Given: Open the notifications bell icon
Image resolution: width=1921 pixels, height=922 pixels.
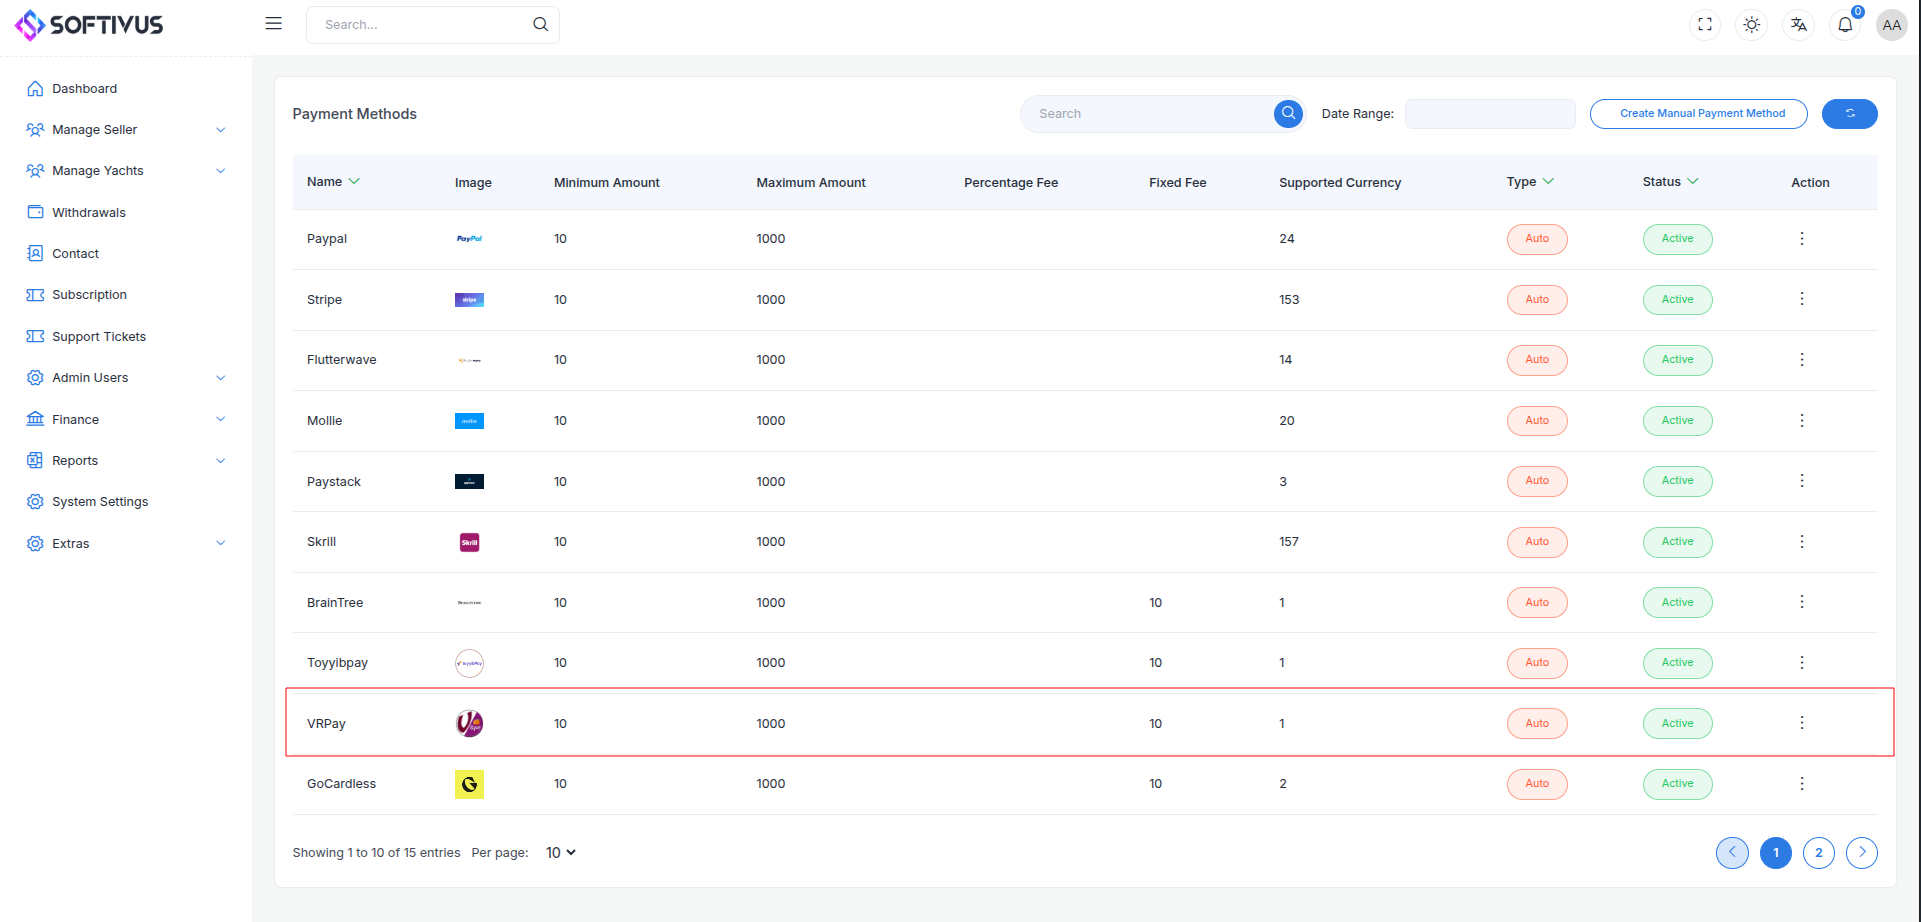Looking at the screenshot, I should click(x=1845, y=25).
